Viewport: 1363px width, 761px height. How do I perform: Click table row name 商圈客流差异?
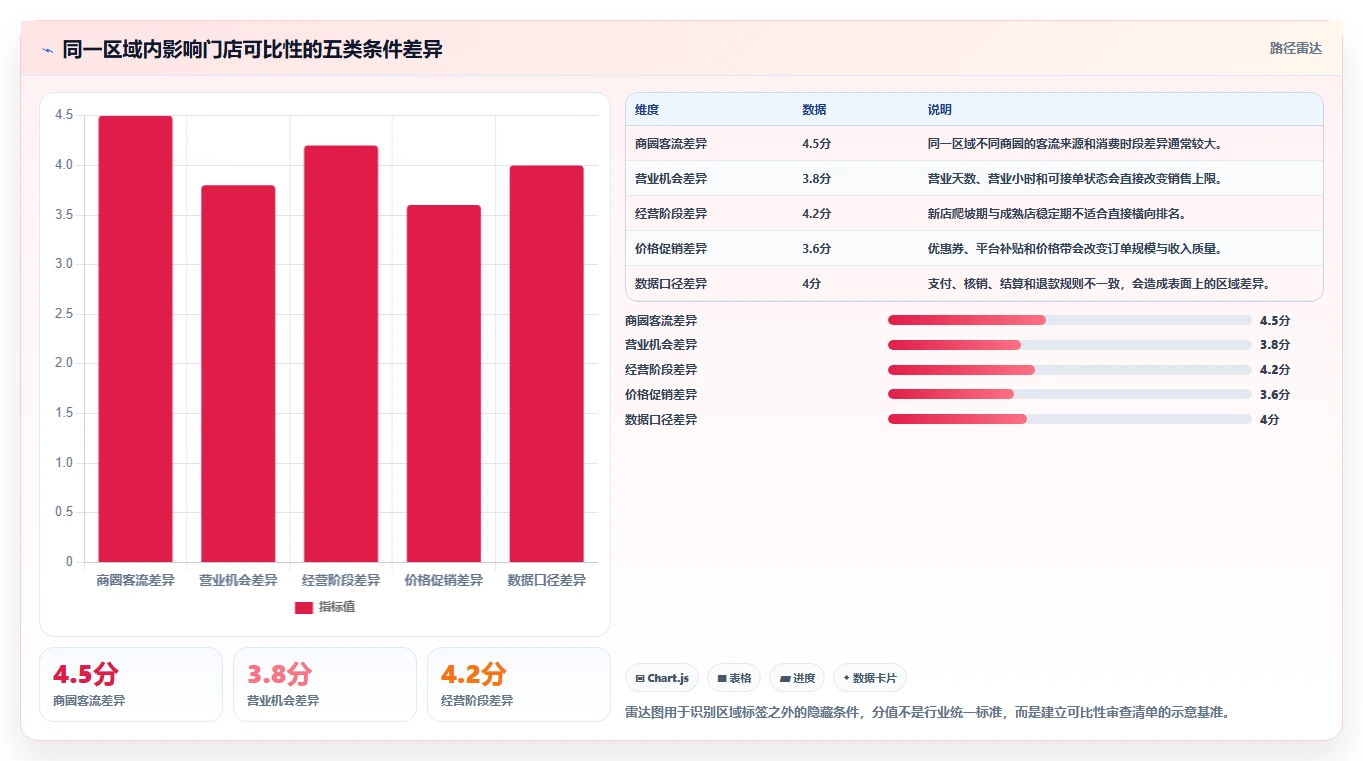(x=671, y=144)
